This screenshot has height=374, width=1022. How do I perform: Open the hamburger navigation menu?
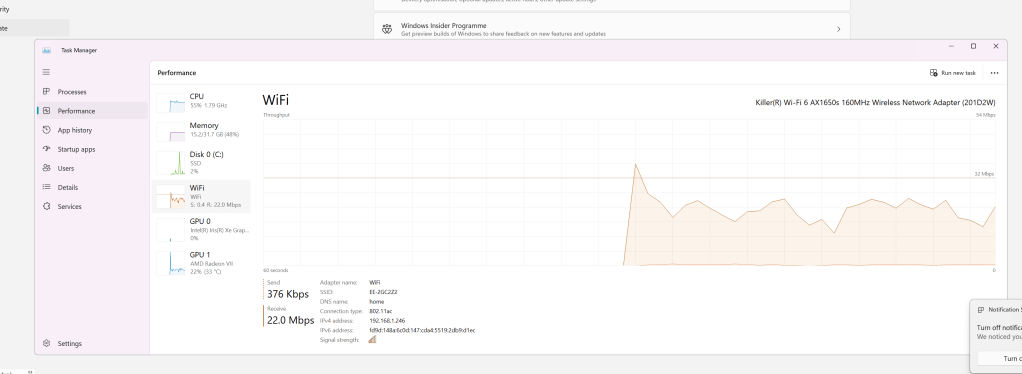[x=46, y=72]
